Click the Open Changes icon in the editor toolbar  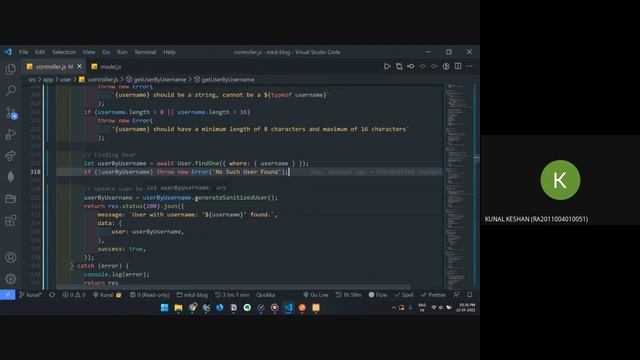(399, 66)
